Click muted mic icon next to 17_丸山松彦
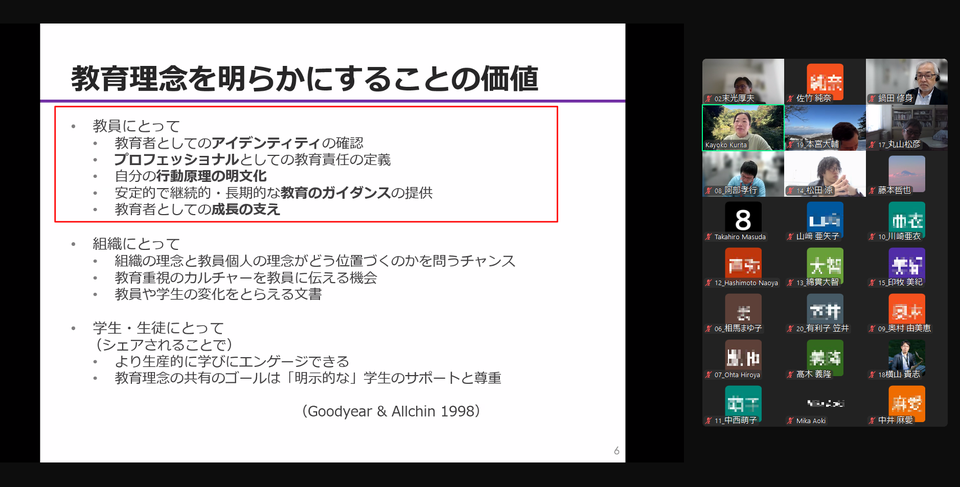Viewport: 960px width, 487px height. [871, 145]
